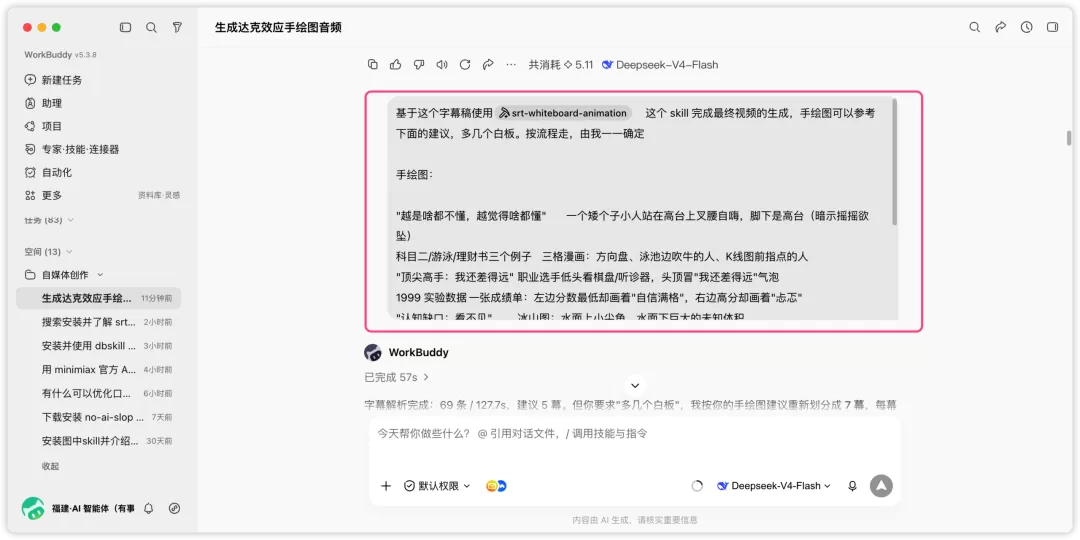Open 更多 in the sidebar
The width and height of the screenshot is (1080, 540).
pyautogui.click(x=52, y=196)
